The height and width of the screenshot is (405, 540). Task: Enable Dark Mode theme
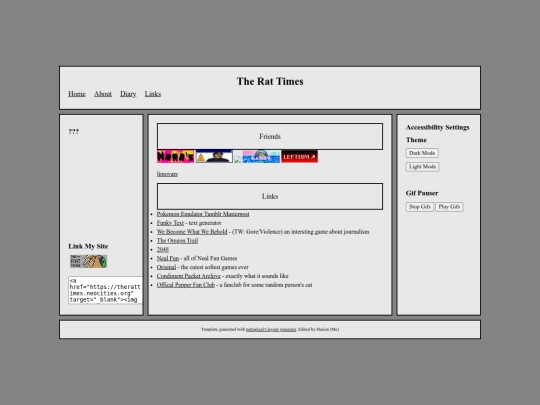point(422,153)
